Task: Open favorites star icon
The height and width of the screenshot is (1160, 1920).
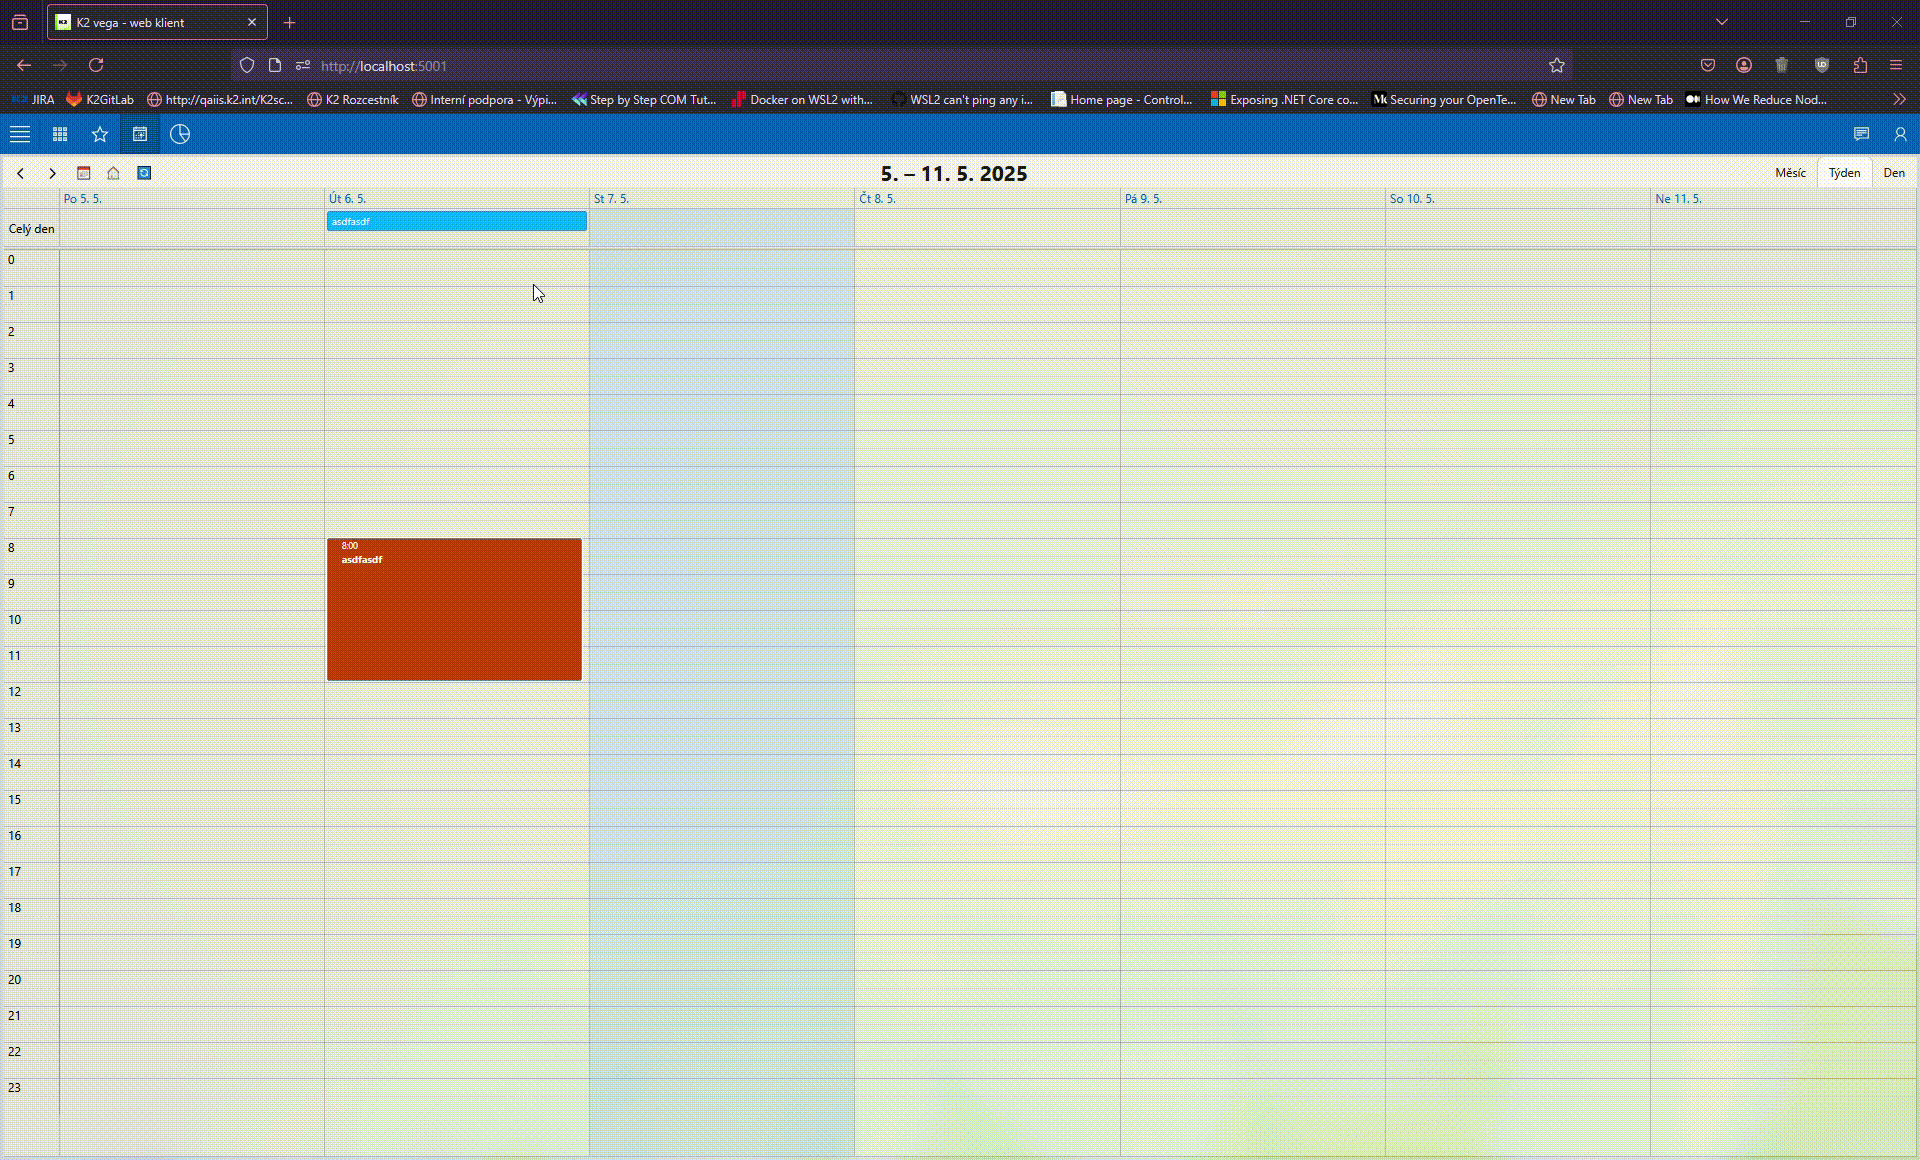Action: [100, 134]
